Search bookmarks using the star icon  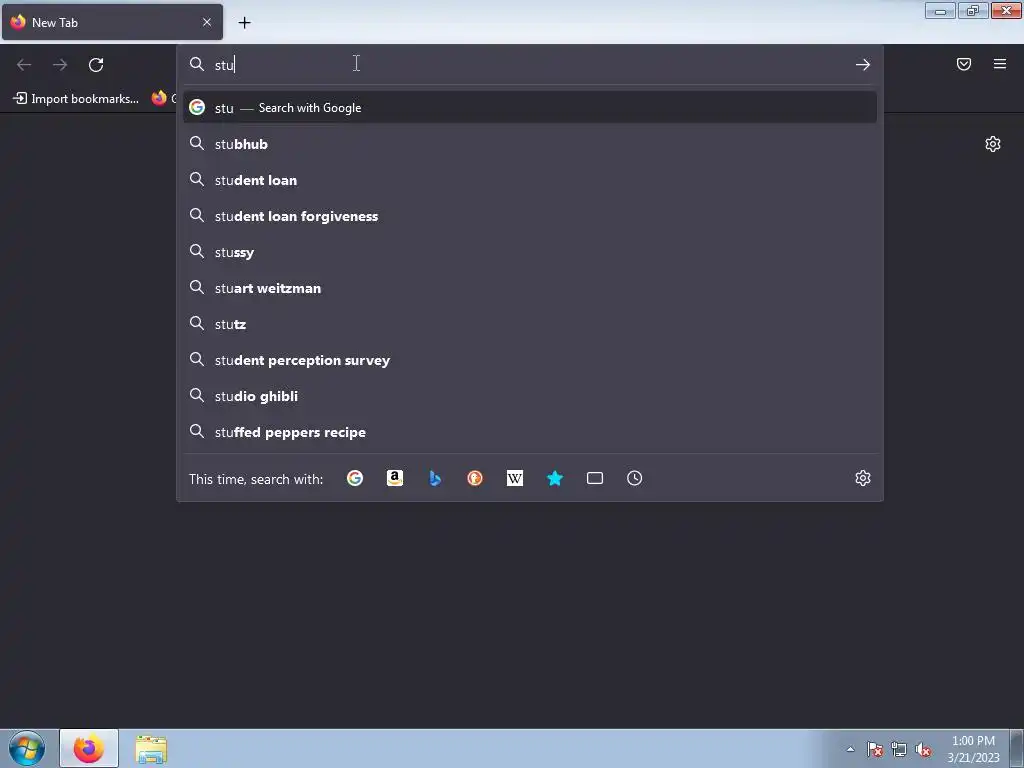(554, 478)
